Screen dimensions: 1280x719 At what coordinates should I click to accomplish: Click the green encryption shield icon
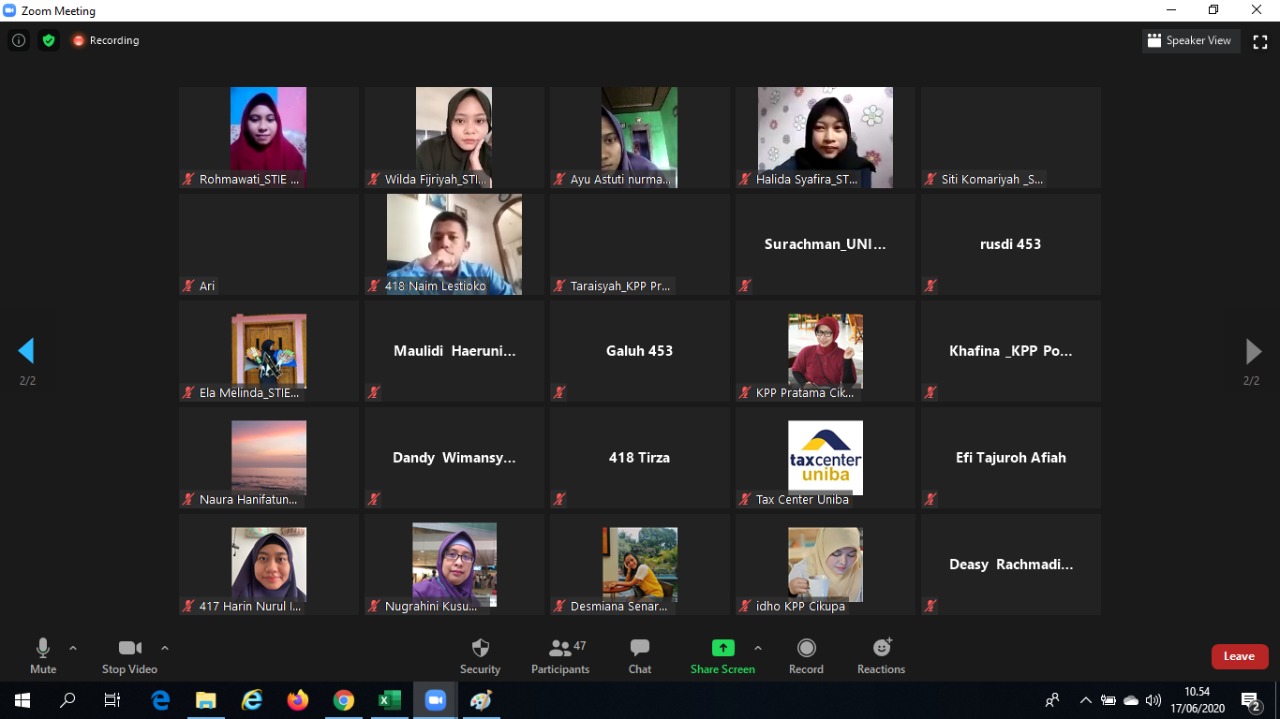coord(48,41)
